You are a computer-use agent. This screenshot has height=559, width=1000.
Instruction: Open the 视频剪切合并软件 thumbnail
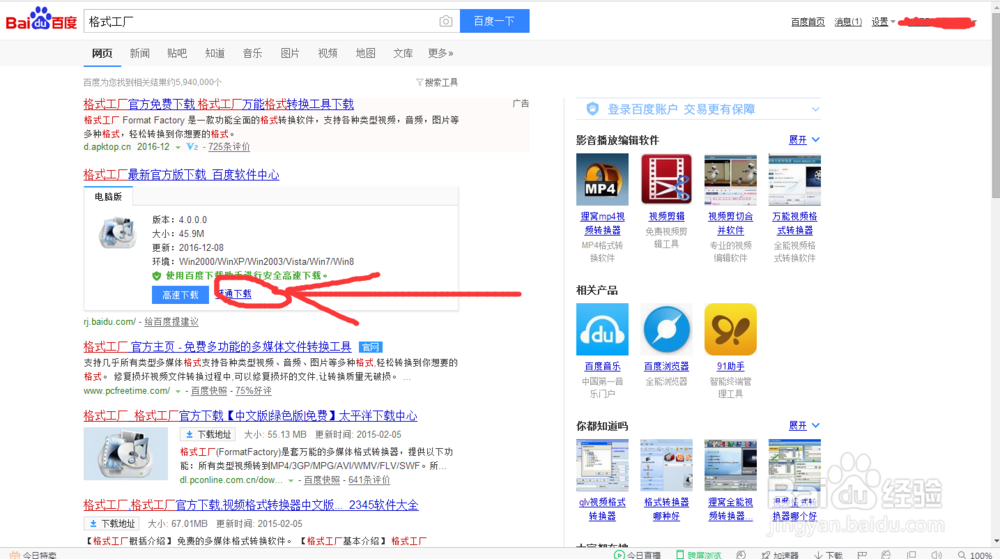point(730,180)
